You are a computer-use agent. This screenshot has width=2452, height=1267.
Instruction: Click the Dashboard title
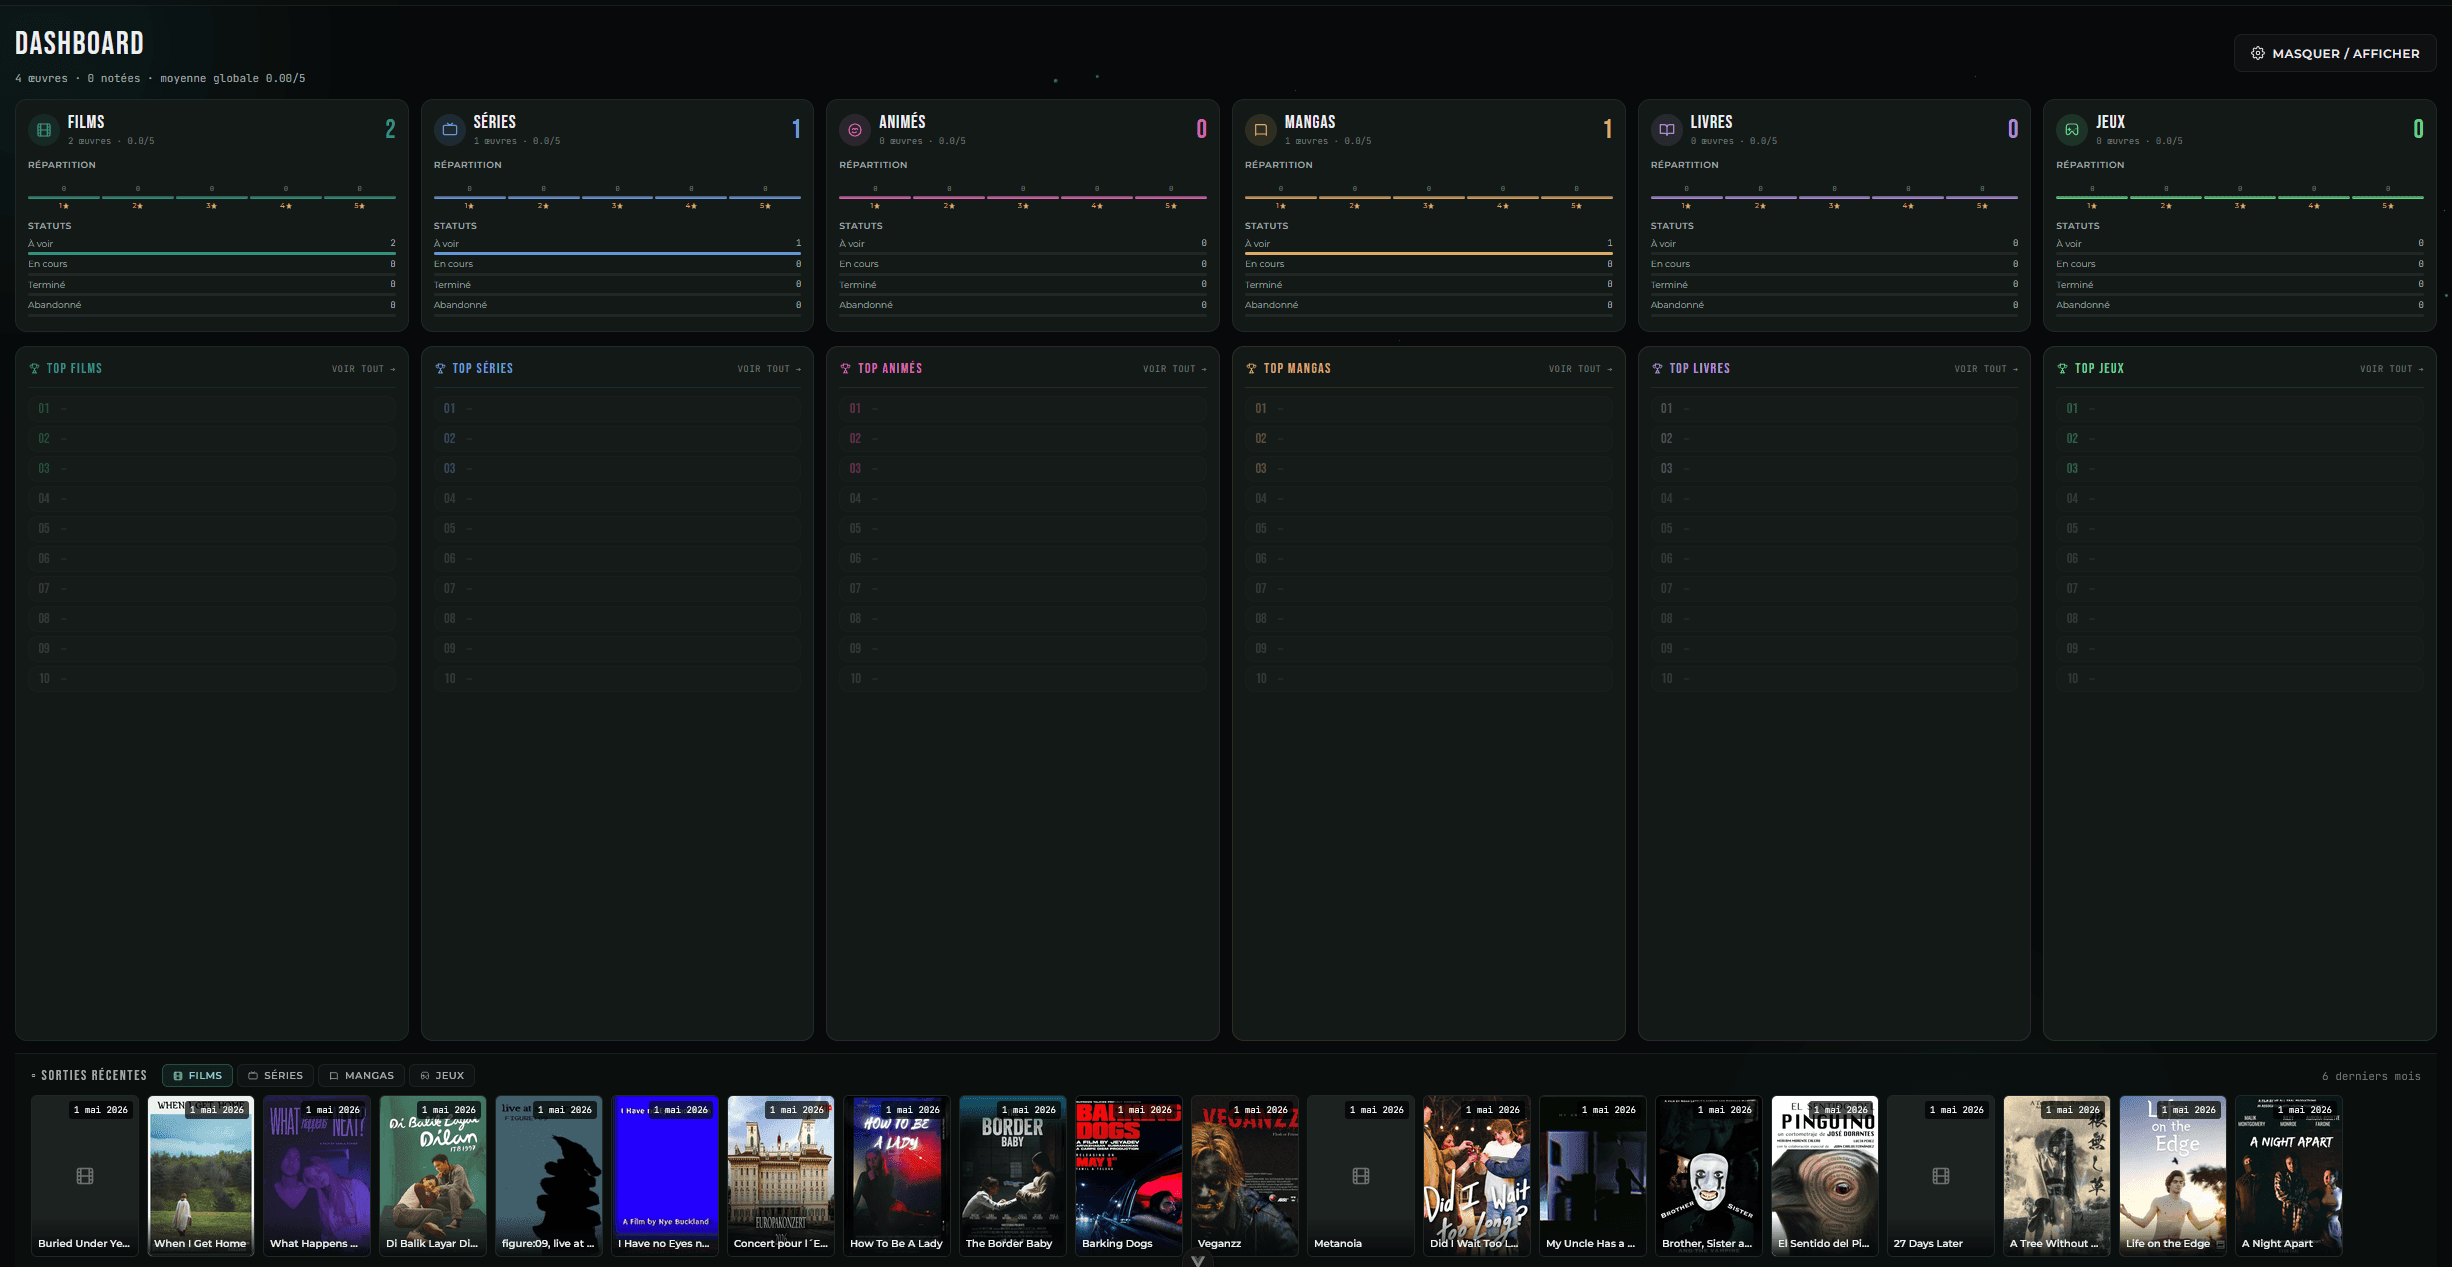[79, 43]
